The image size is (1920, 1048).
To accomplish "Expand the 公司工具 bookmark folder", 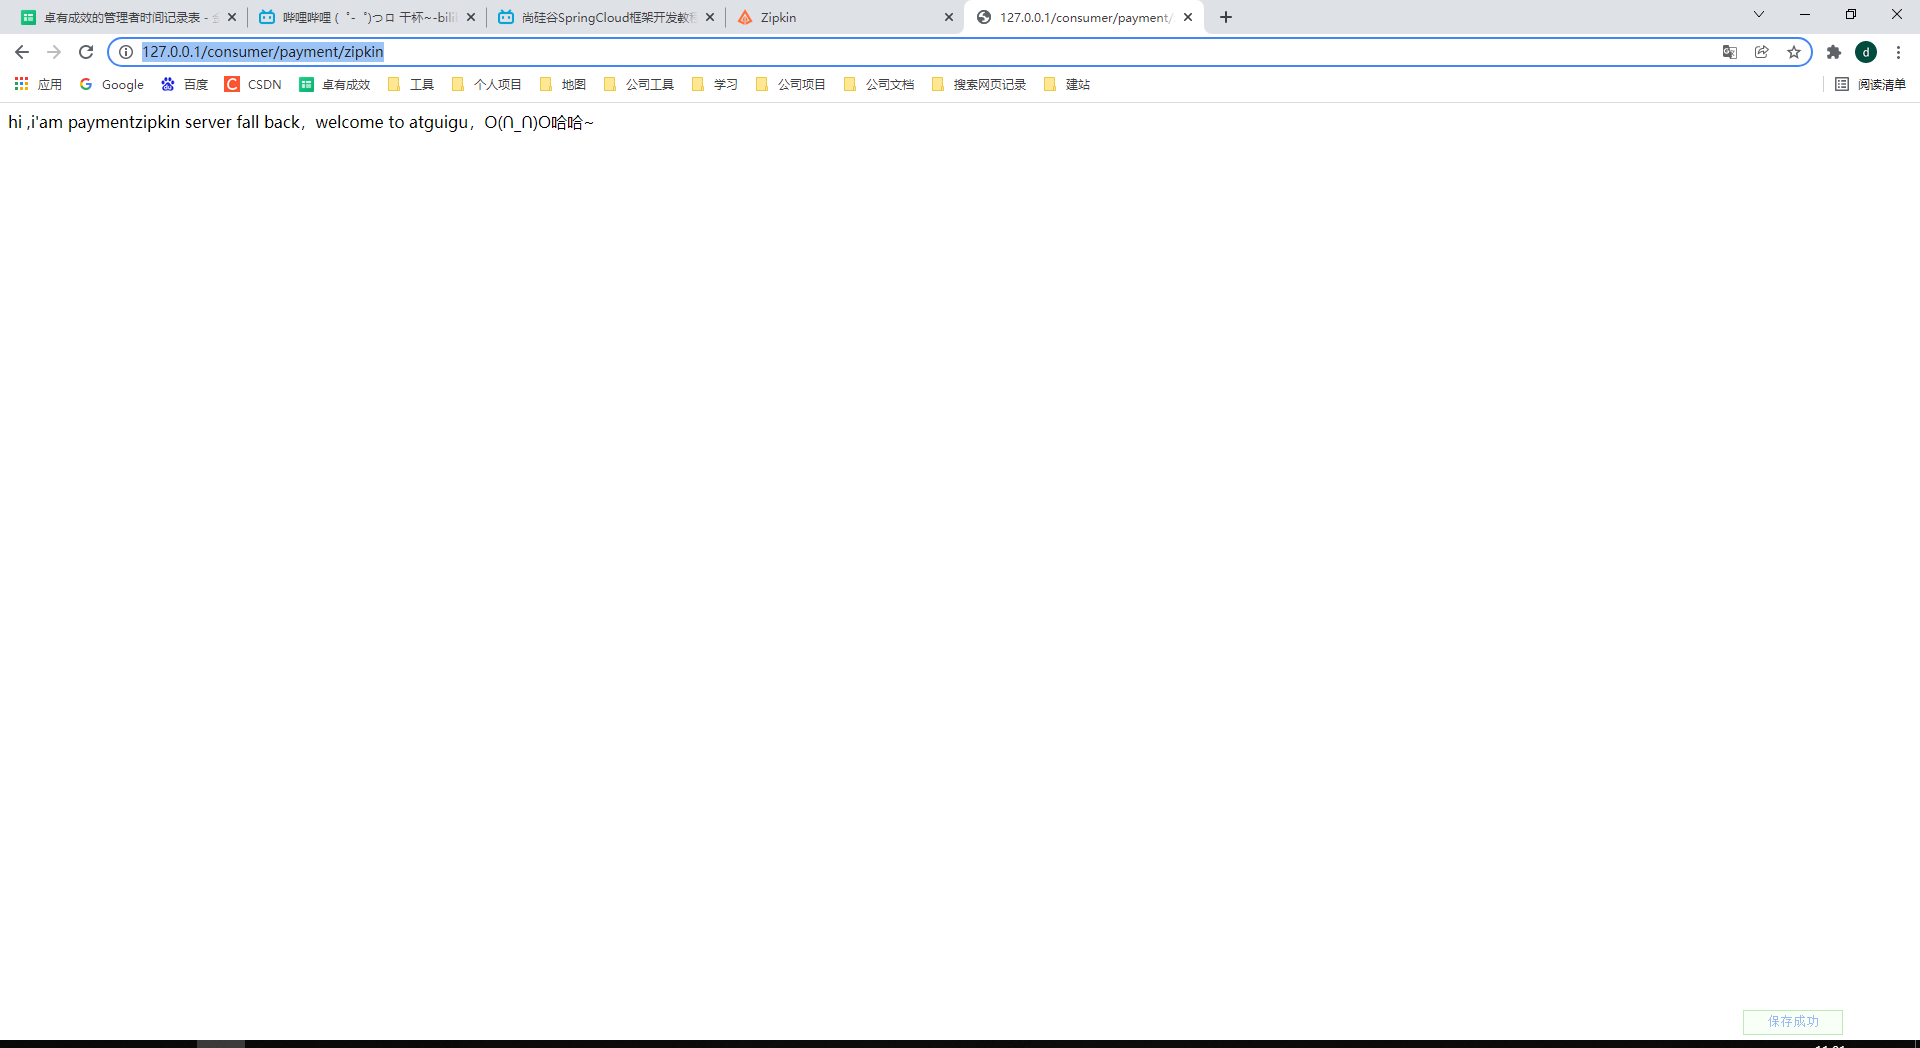I will [x=639, y=84].
